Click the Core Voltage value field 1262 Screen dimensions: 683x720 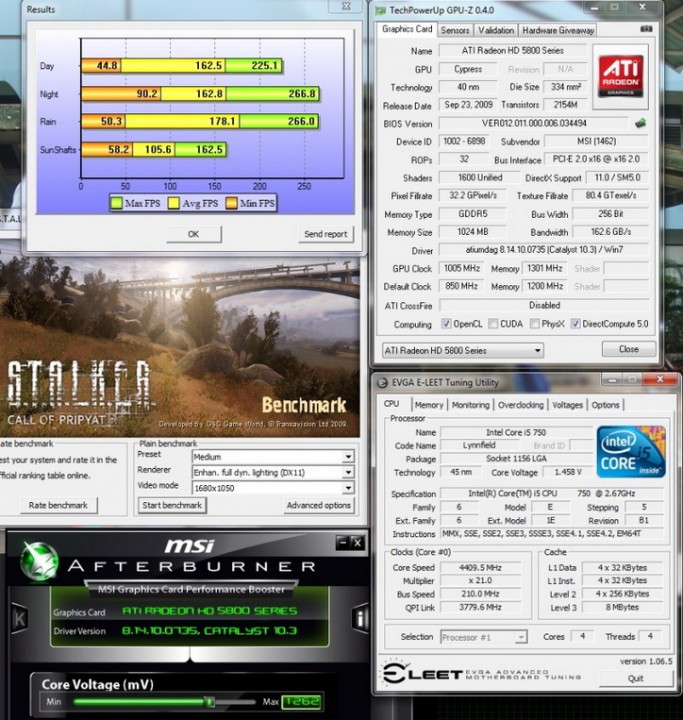pyautogui.click(x=301, y=701)
